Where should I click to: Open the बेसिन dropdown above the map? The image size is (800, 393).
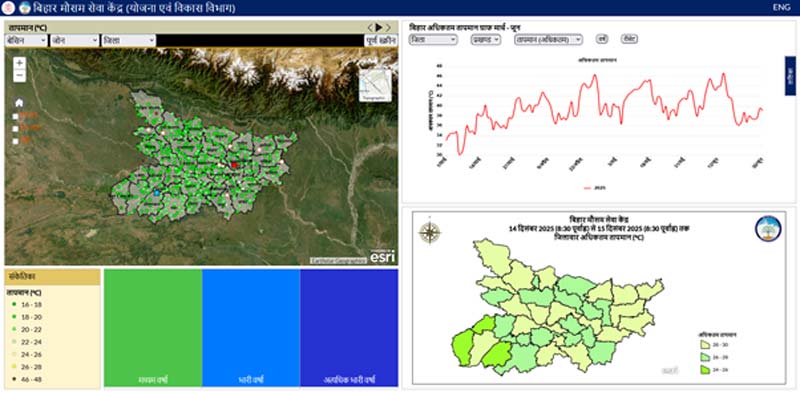[x=27, y=40]
